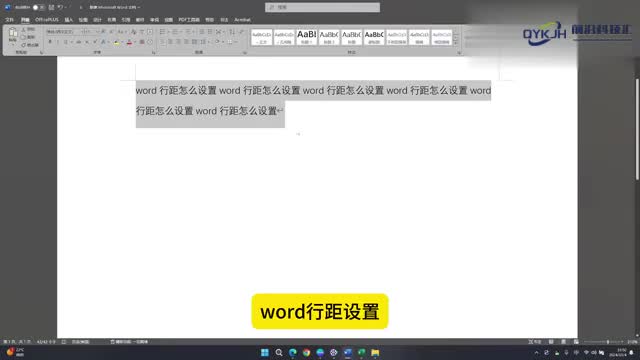Image resolution: width=640 pixels, height=360 pixels.
Task: Open the Change Case Aa dropdown
Action: pyautogui.click(x=122, y=31)
